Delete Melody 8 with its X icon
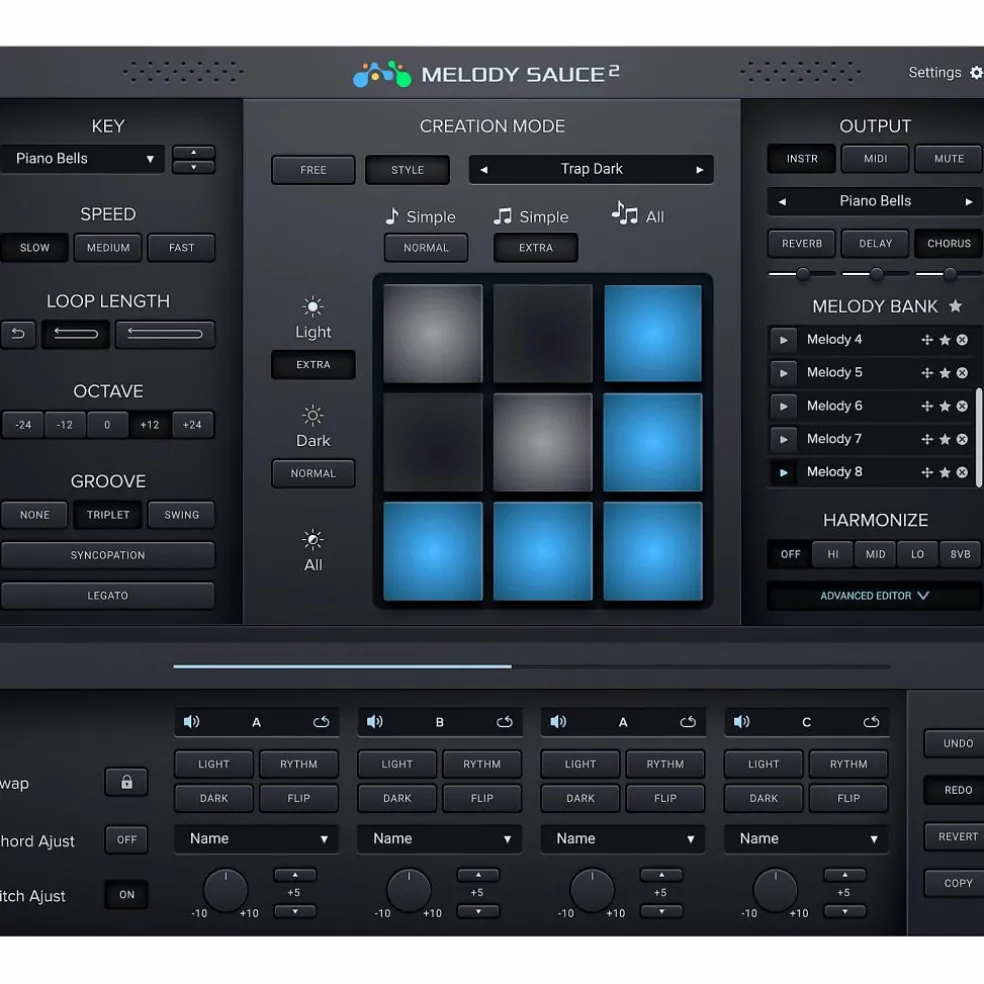The image size is (984, 984). point(962,472)
